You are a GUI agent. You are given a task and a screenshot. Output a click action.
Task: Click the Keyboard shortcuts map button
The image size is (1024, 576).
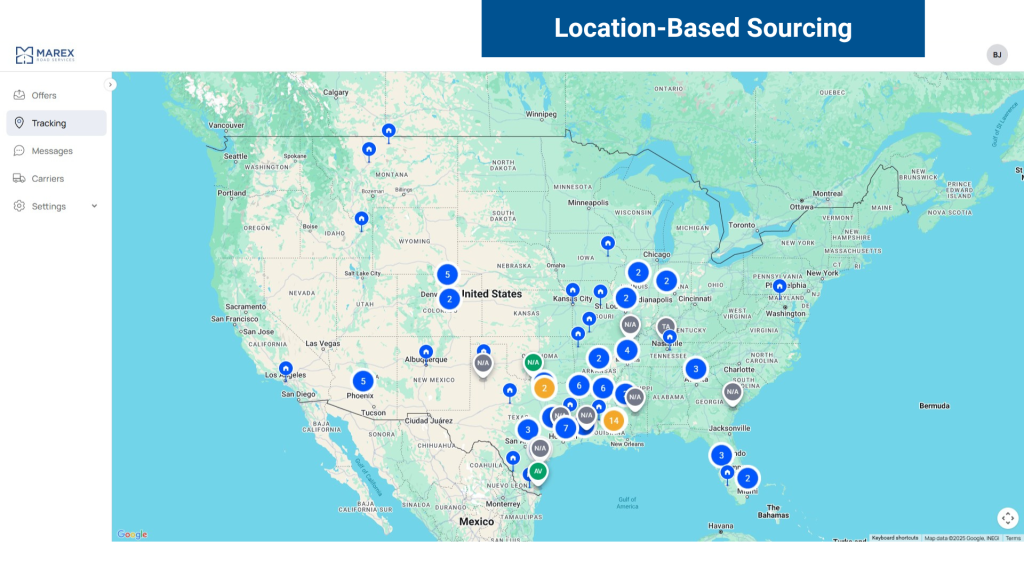coord(894,538)
